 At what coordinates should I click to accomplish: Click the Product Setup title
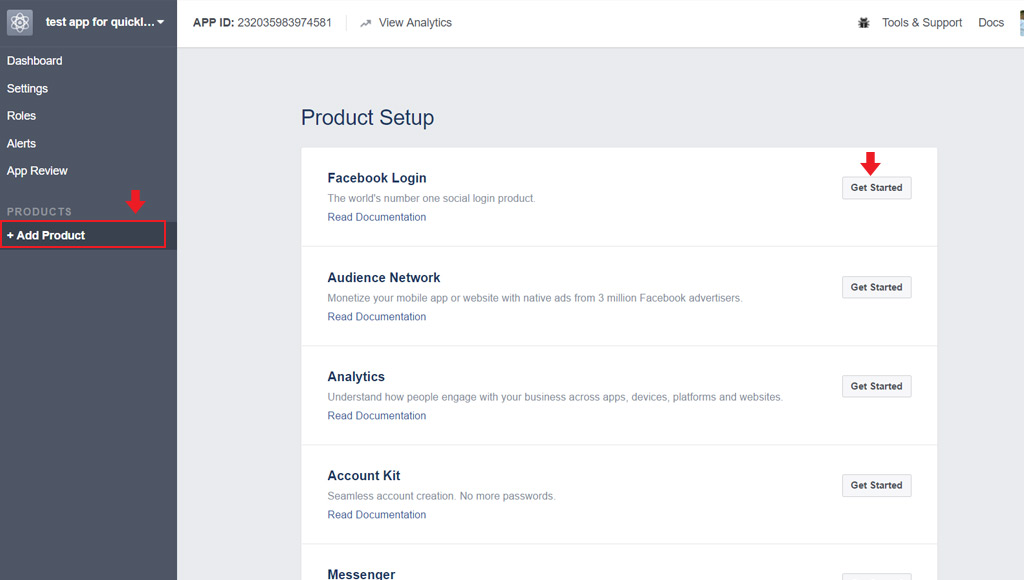368,118
